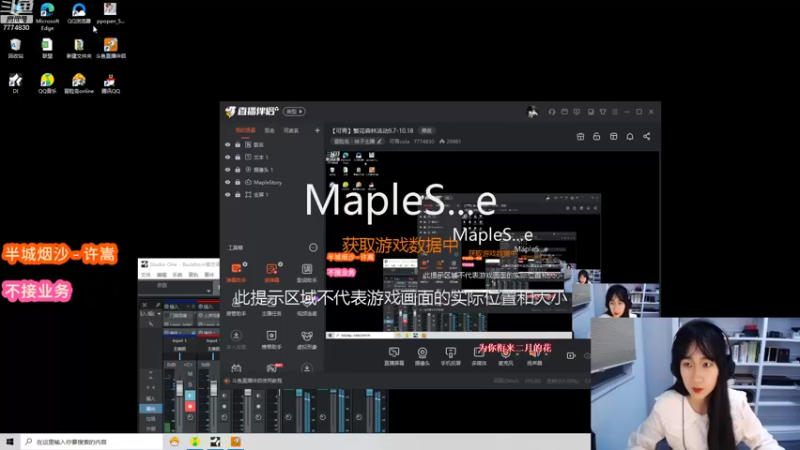Toggle the lock on 文本 1 layer

click(x=237, y=157)
